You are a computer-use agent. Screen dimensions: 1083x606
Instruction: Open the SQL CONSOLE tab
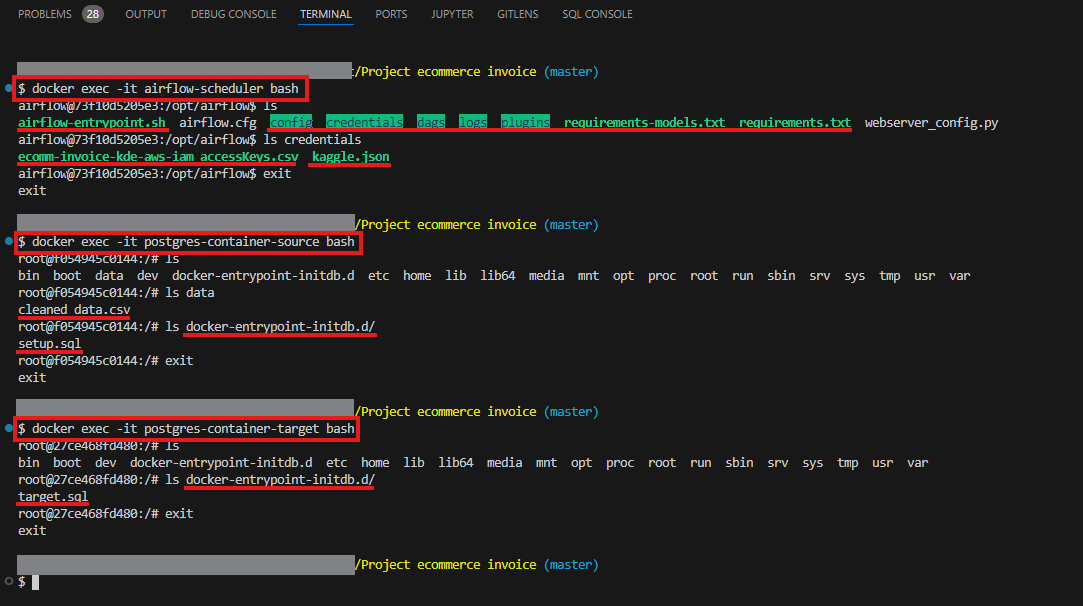pyautogui.click(x=597, y=14)
